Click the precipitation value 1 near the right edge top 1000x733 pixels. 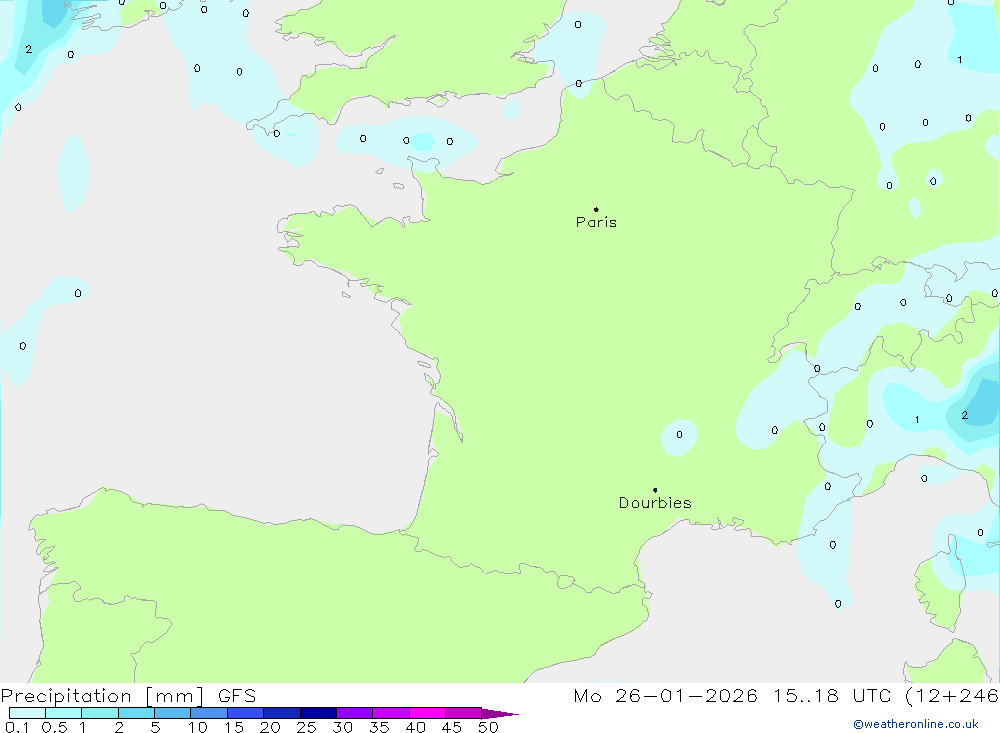(x=959, y=60)
